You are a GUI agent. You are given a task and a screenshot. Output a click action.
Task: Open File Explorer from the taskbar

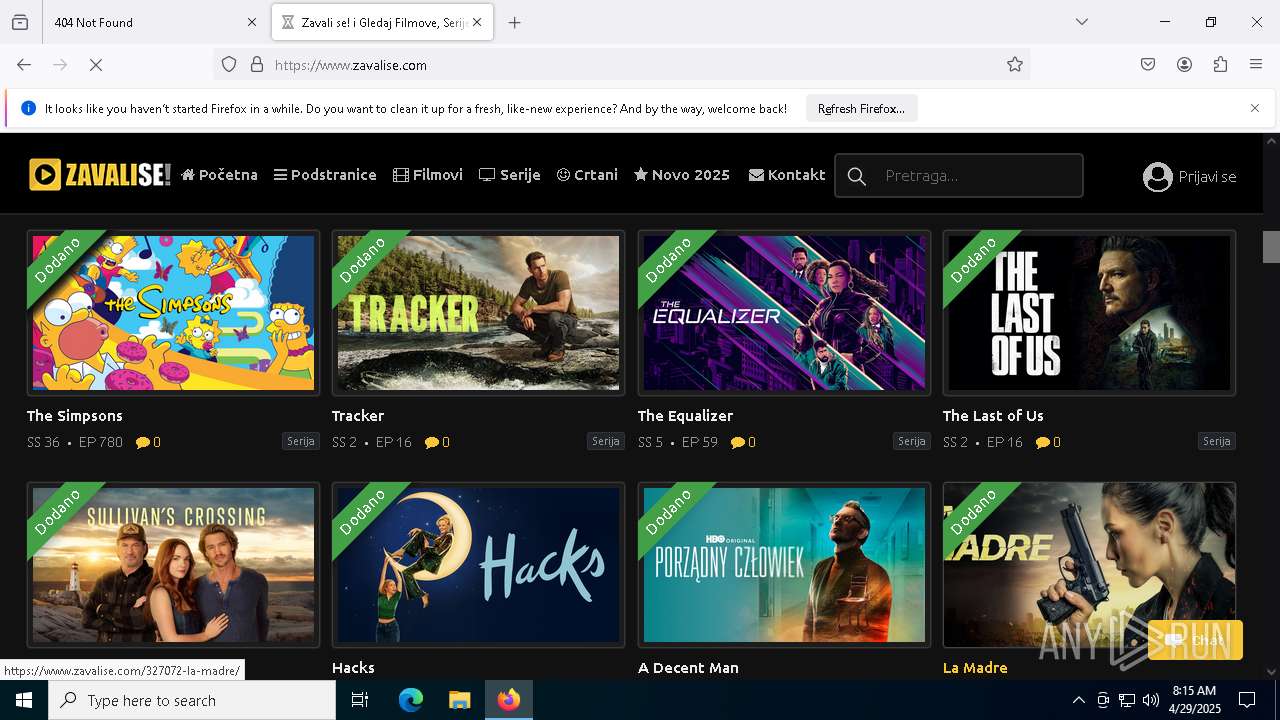coord(459,700)
